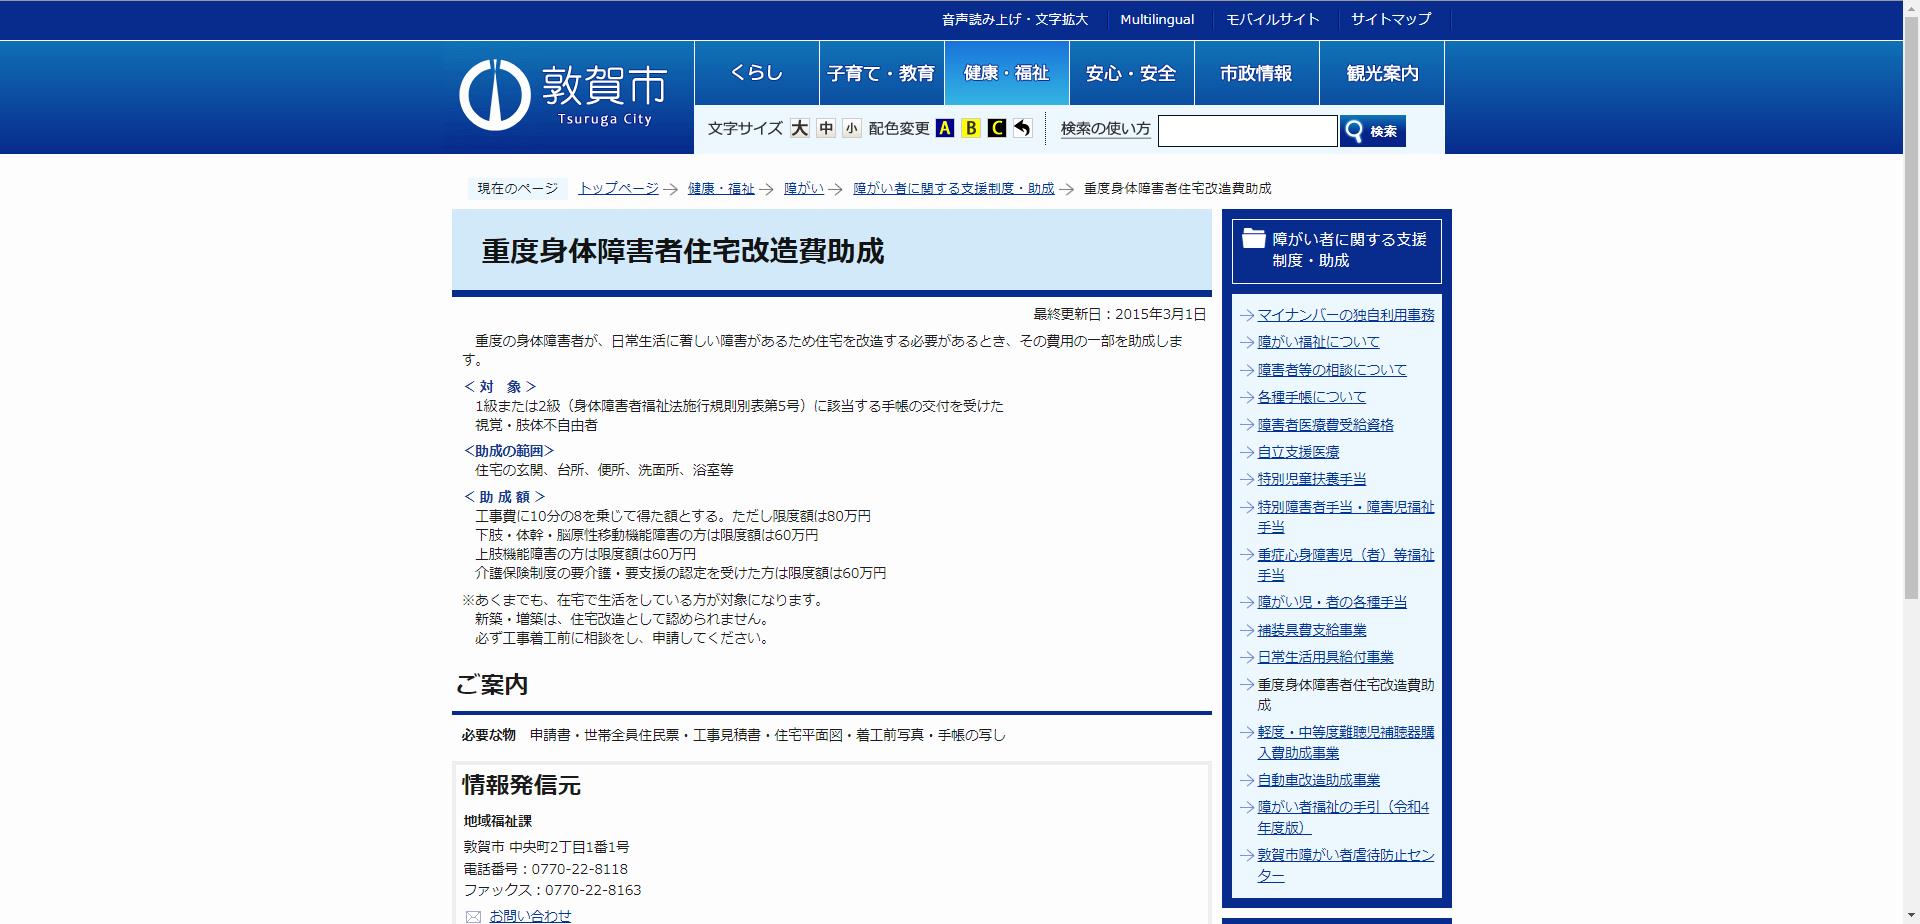Apply color scheme A
Image resolution: width=1920 pixels, height=924 pixels.
click(945, 128)
